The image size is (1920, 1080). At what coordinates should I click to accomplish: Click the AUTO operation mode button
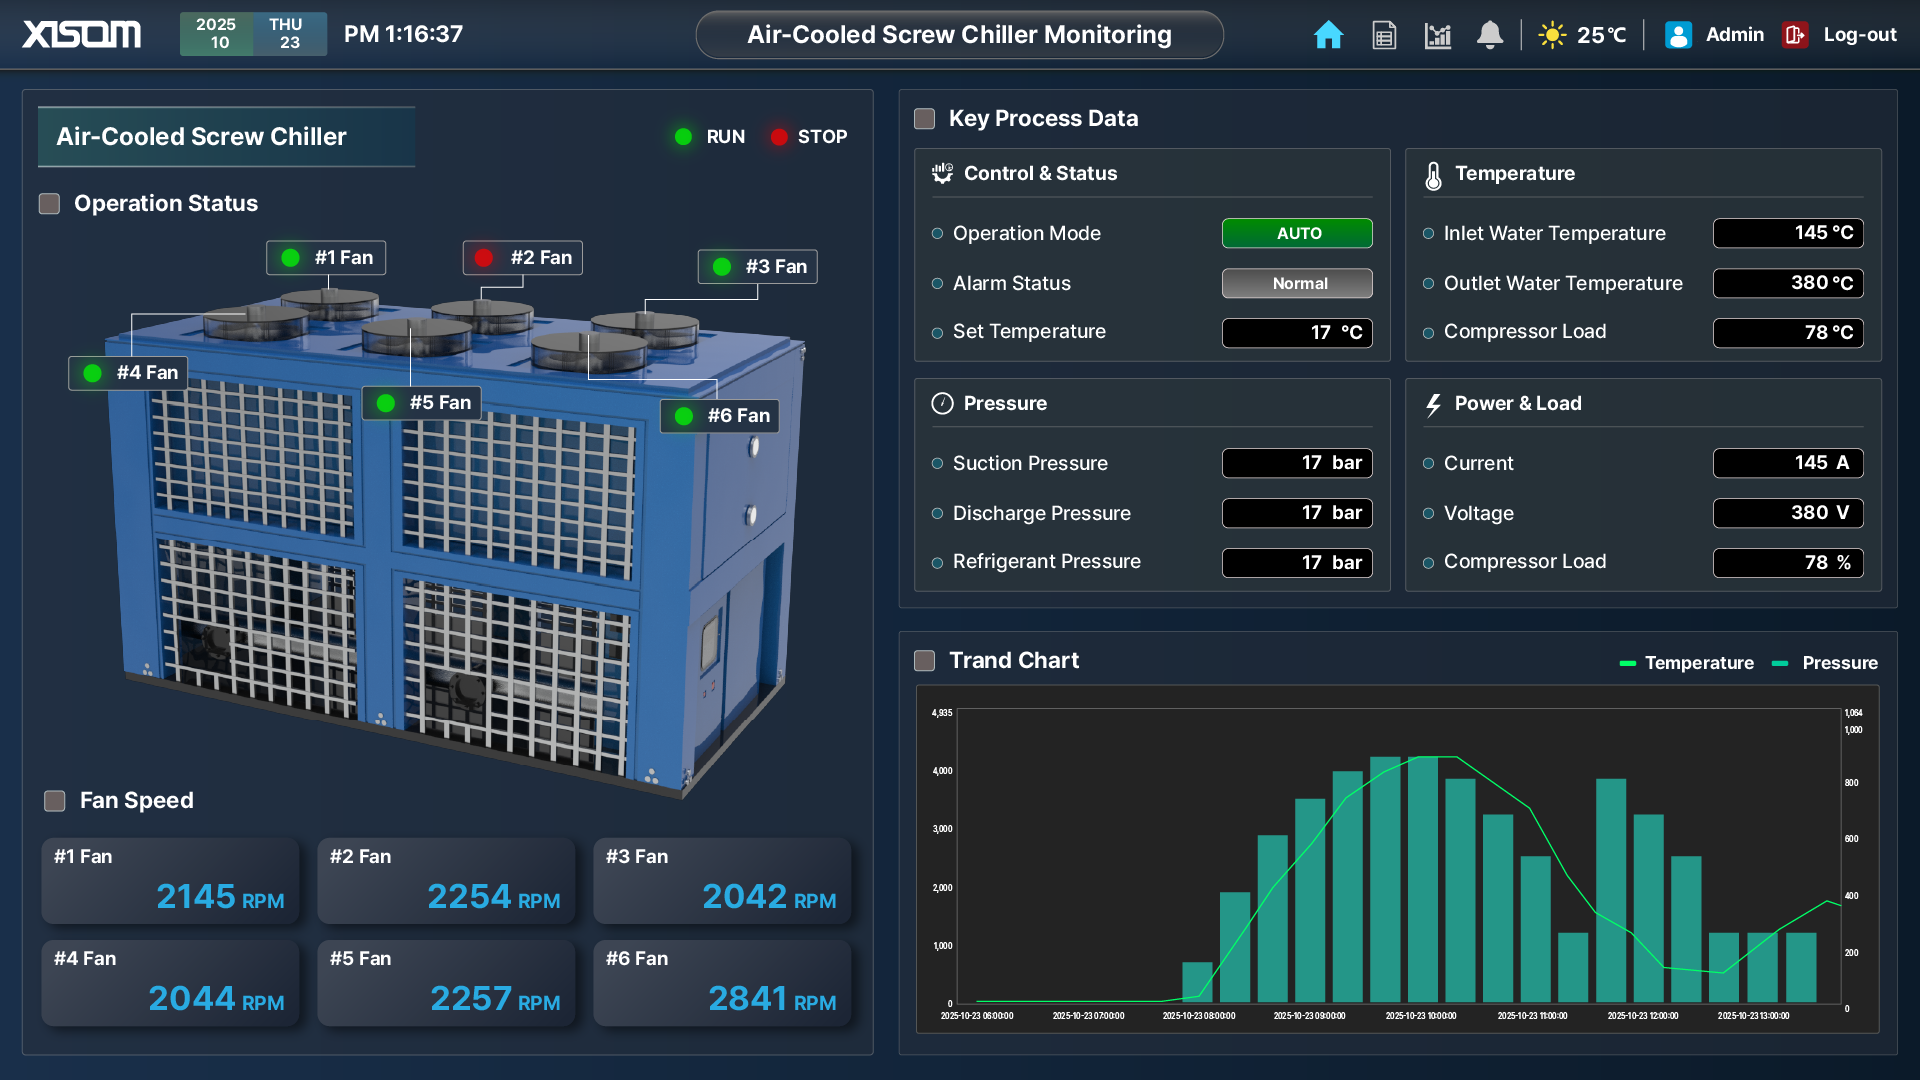click(x=1296, y=233)
